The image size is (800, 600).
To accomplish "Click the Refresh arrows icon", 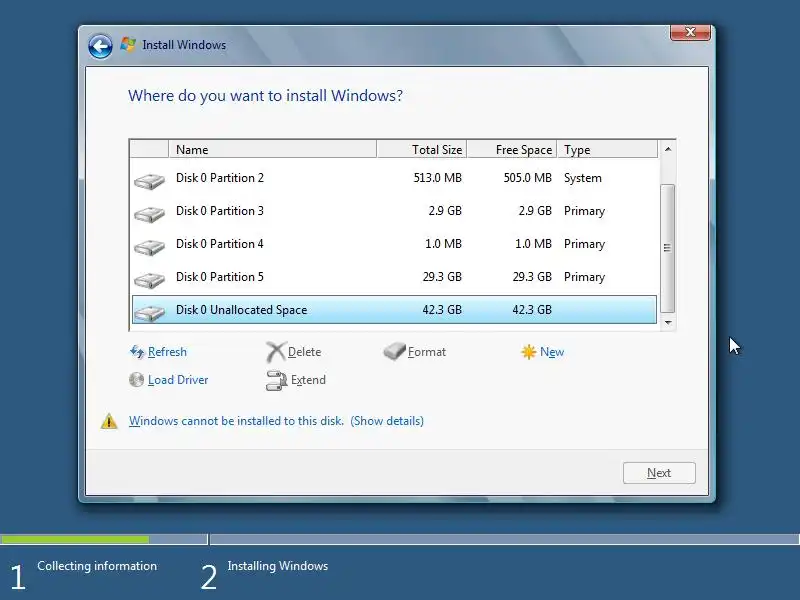I will [x=137, y=352].
